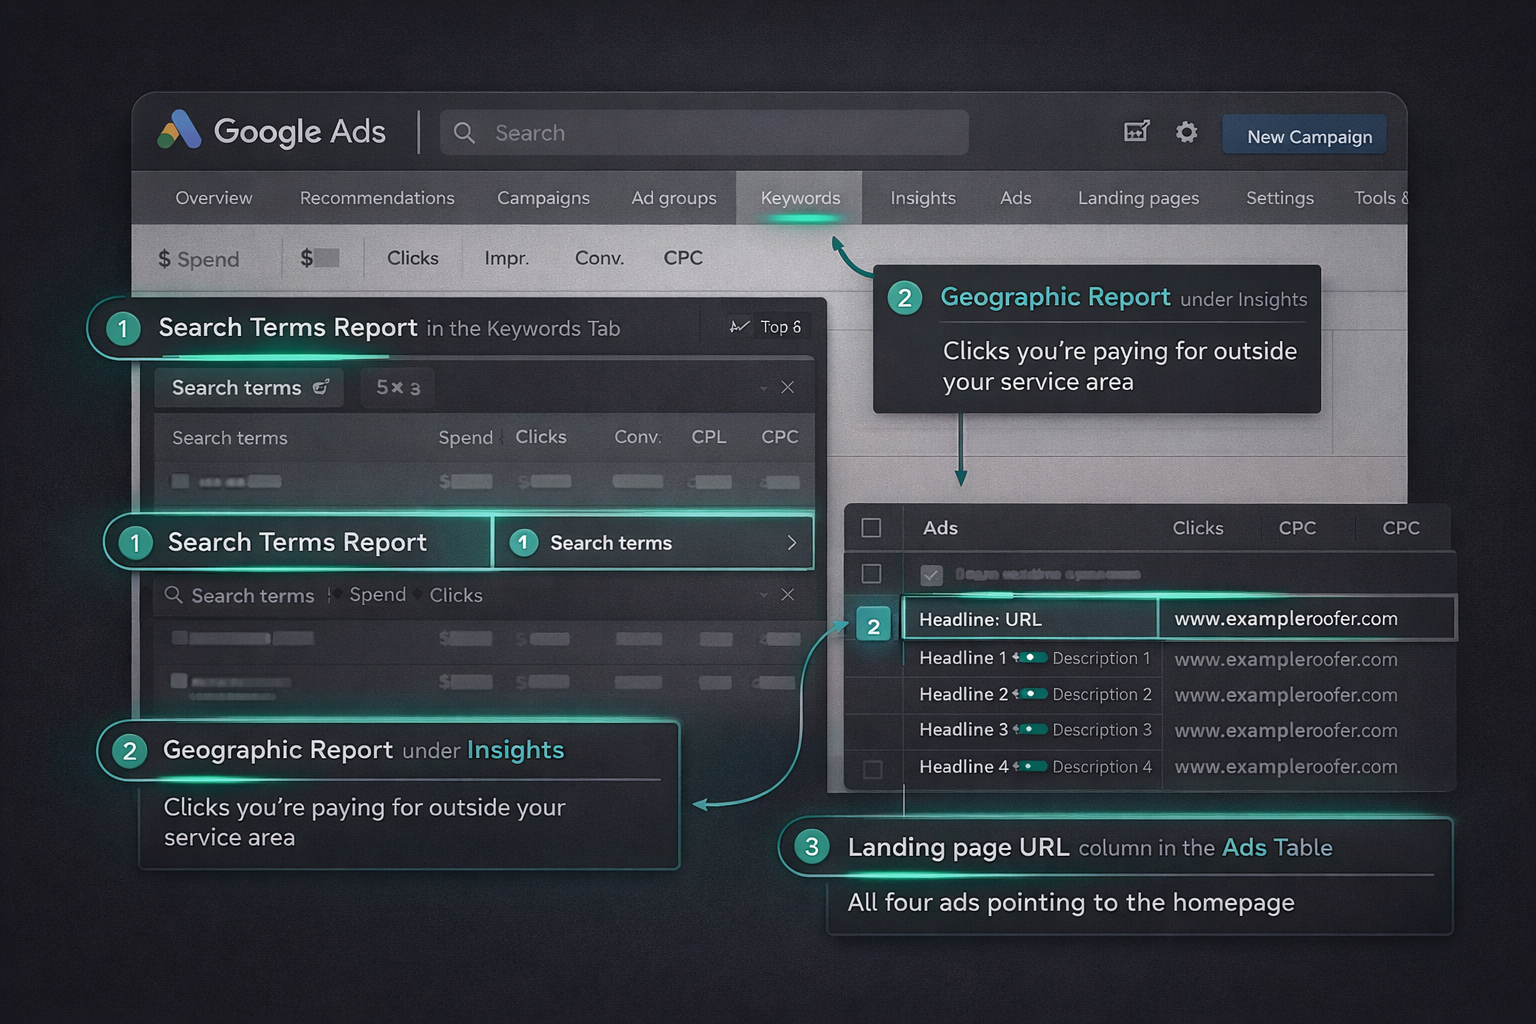Toggle the Headline 1 switch

(x=1030, y=657)
